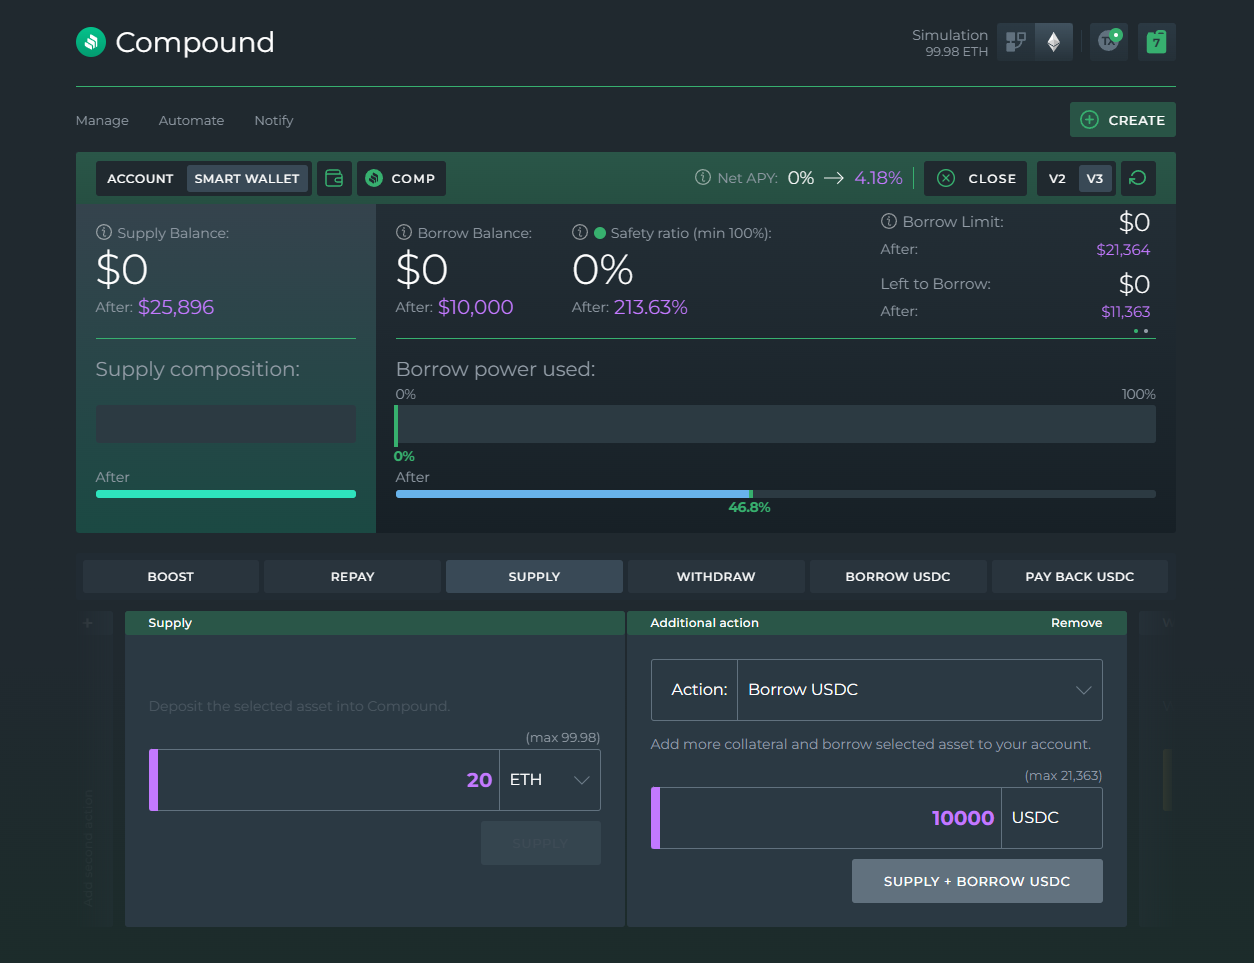Click the Left to Borrow after value $11,363
The image size is (1254, 963).
coord(1126,312)
